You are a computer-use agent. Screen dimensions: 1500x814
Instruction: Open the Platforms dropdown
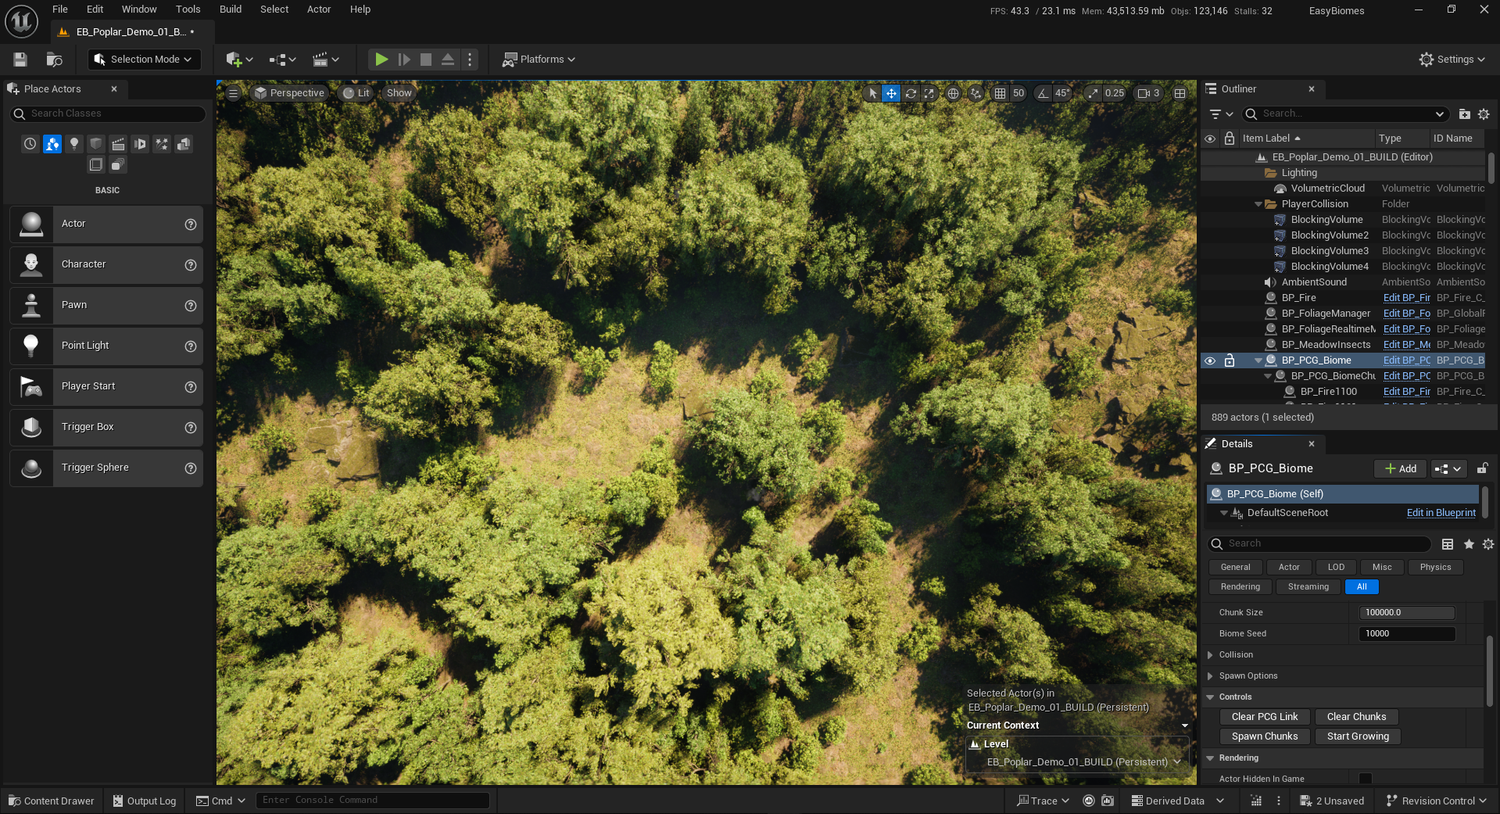click(x=538, y=59)
